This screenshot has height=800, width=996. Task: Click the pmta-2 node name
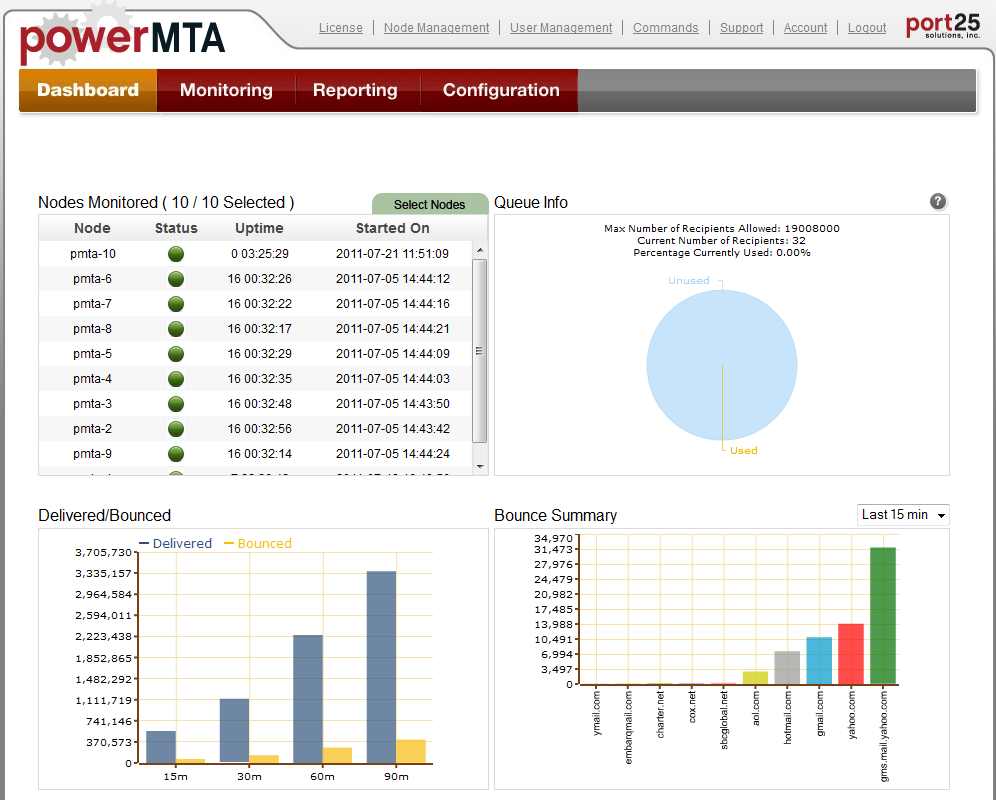coord(92,429)
